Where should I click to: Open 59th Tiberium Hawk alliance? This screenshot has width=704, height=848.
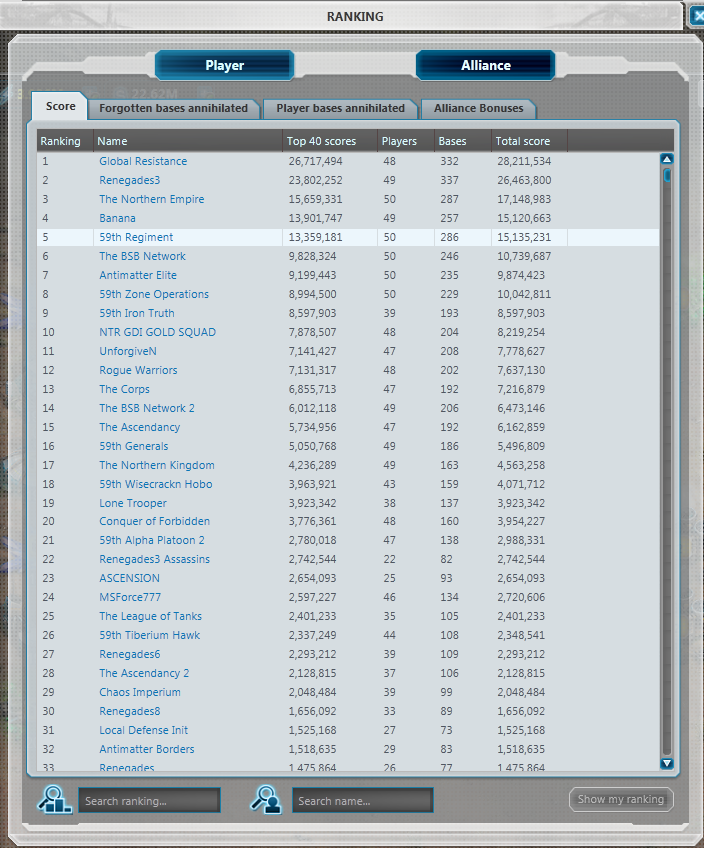tap(150, 635)
